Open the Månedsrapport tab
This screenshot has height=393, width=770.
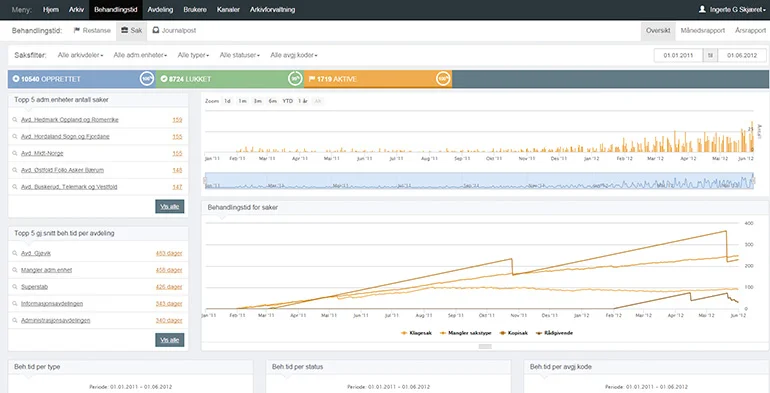click(x=703, y=30)
